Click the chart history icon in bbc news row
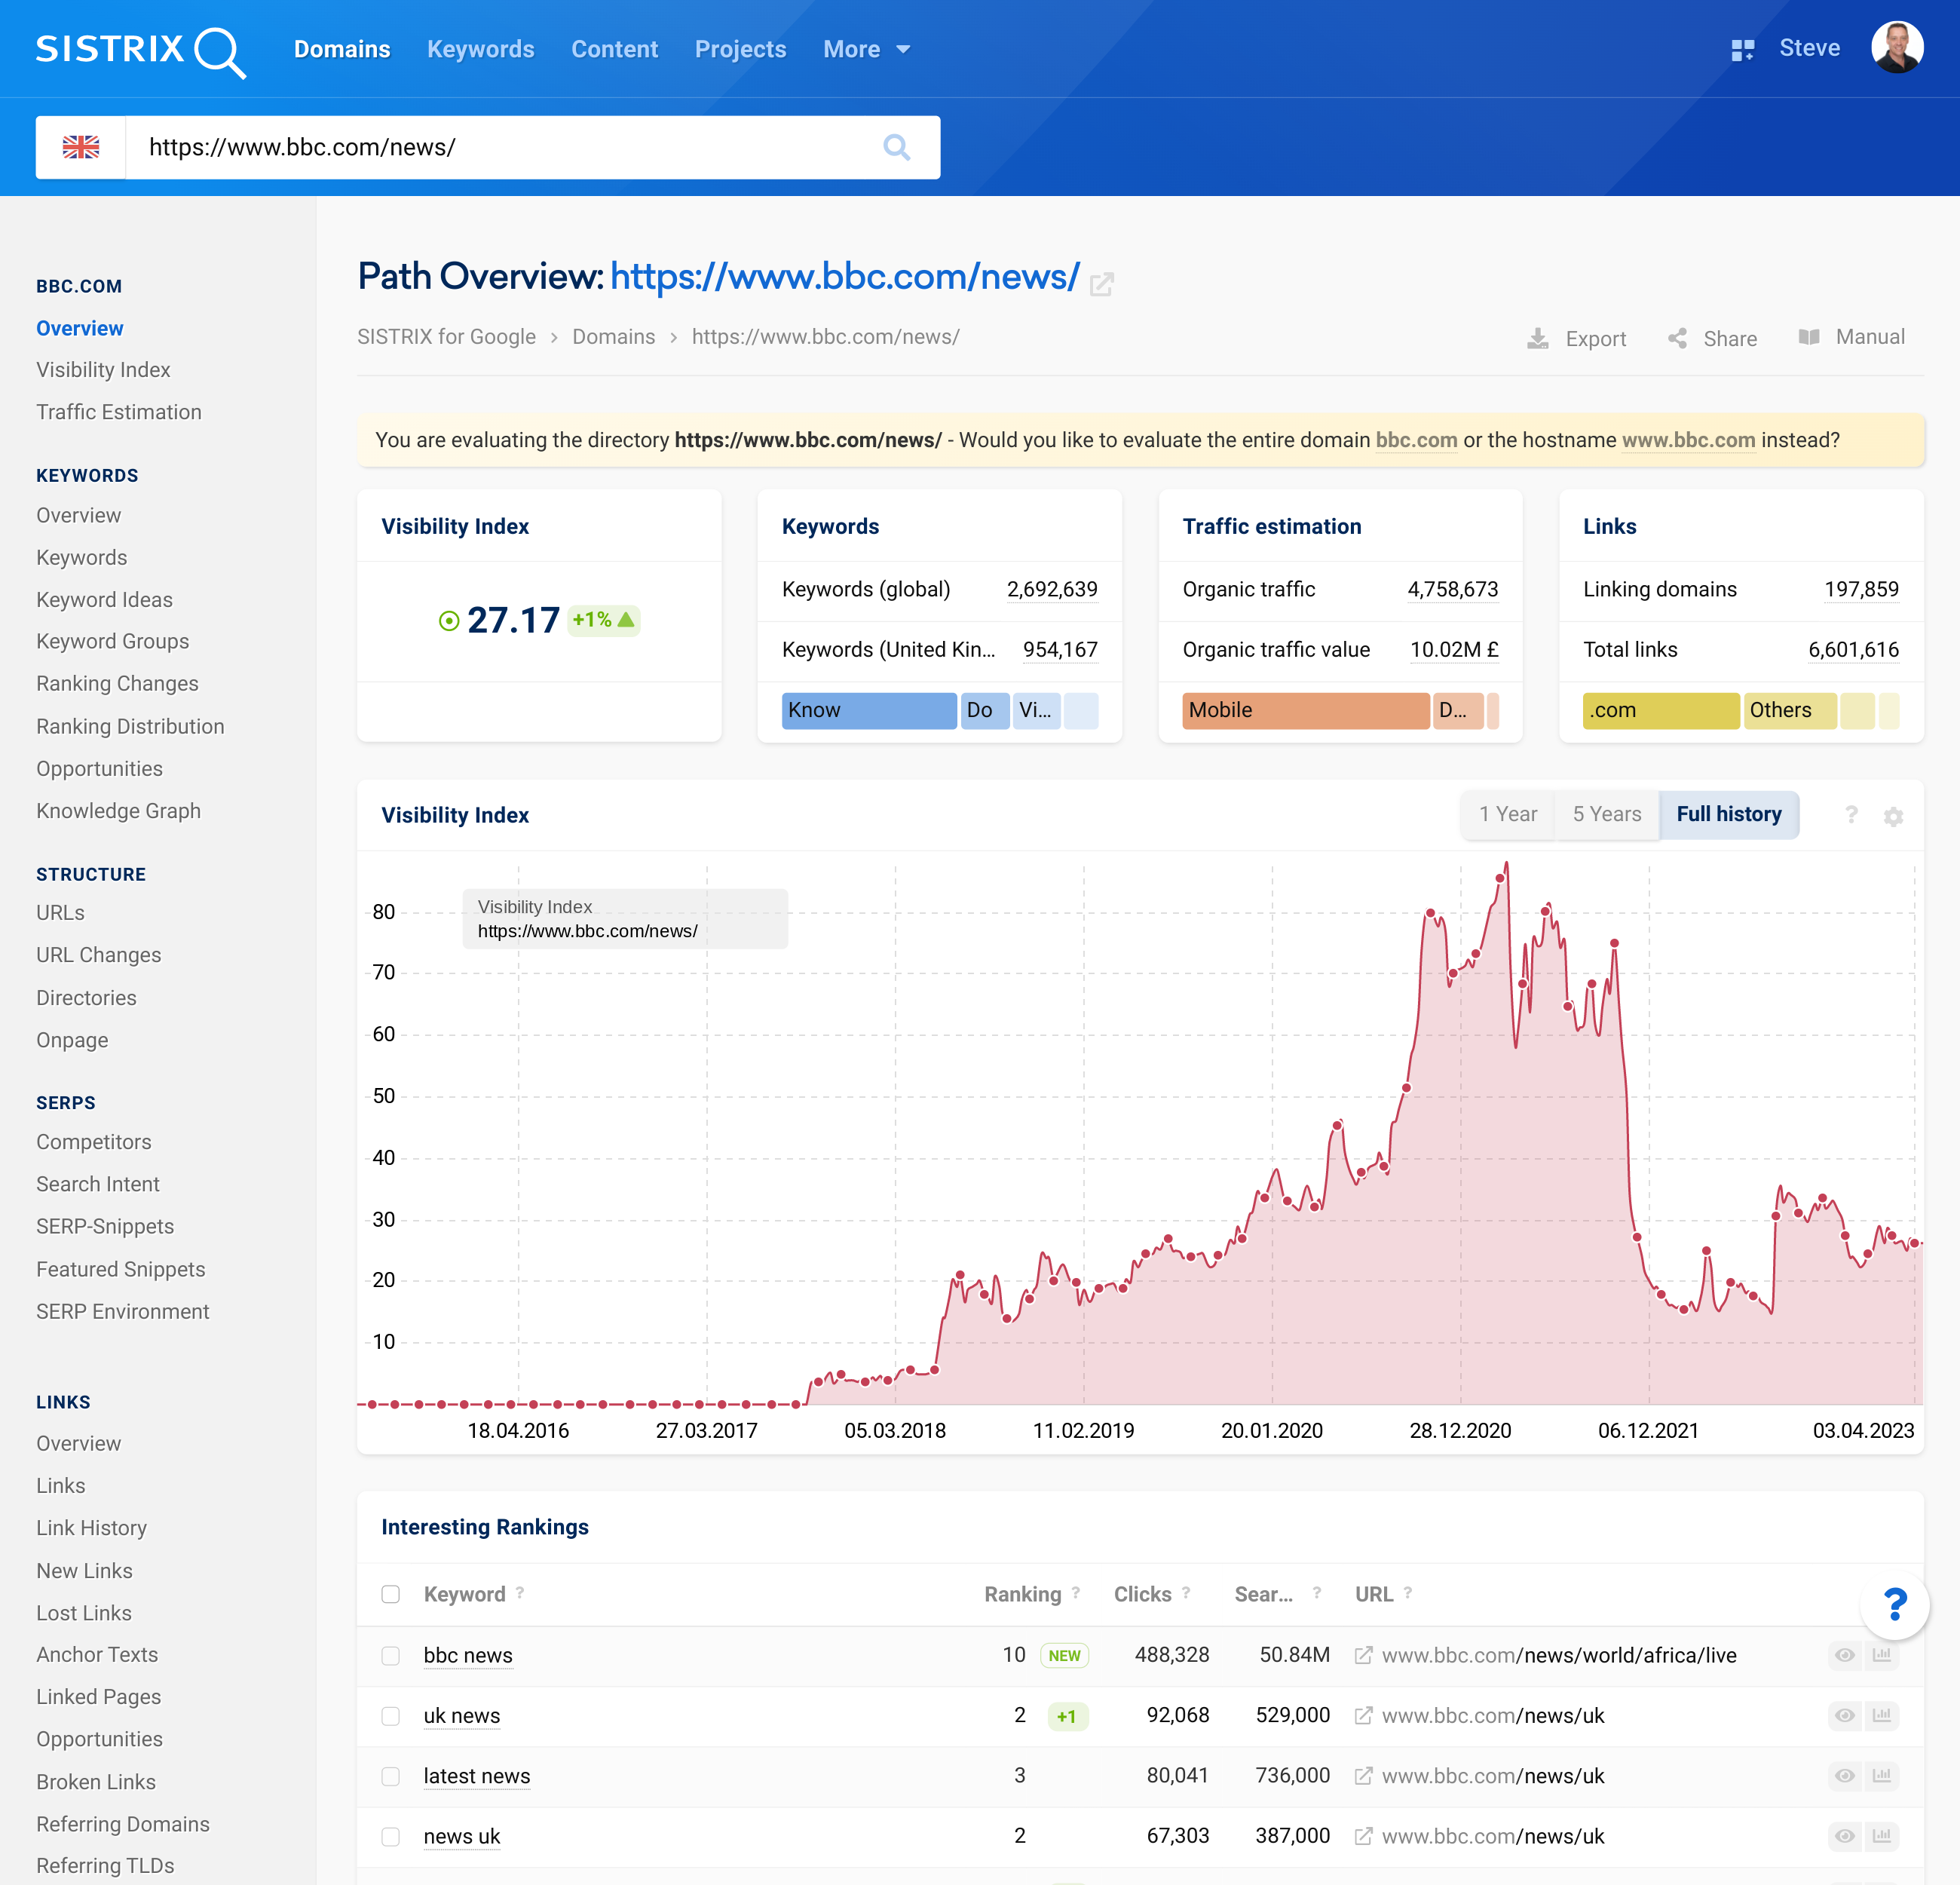The image size is (1960, 1885). [1882, 1655]
